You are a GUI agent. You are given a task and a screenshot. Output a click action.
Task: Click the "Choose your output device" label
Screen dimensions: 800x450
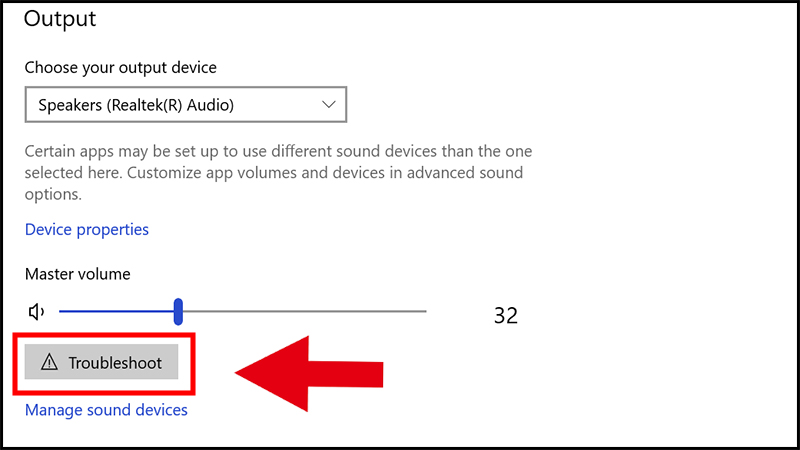pos(120,68)
